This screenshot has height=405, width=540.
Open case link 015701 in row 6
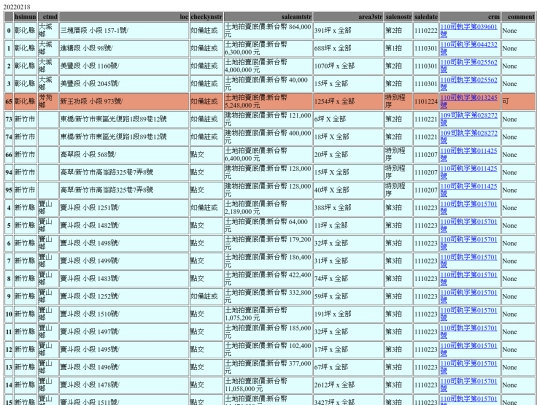tap(469, 243)
